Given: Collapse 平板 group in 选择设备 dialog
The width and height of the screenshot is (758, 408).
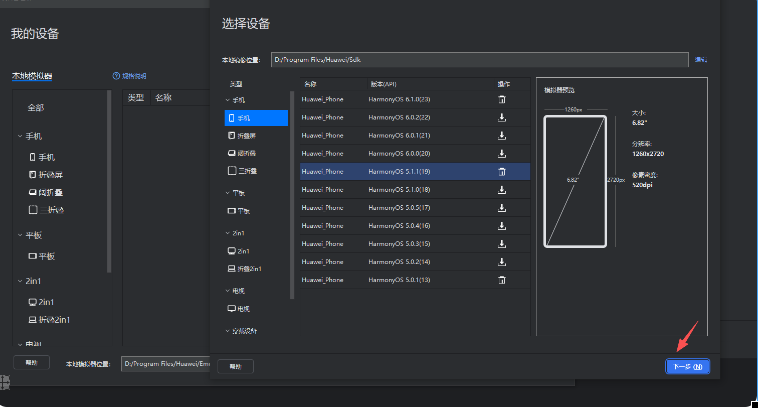Looking at the screenshot, I should point(228,193).
